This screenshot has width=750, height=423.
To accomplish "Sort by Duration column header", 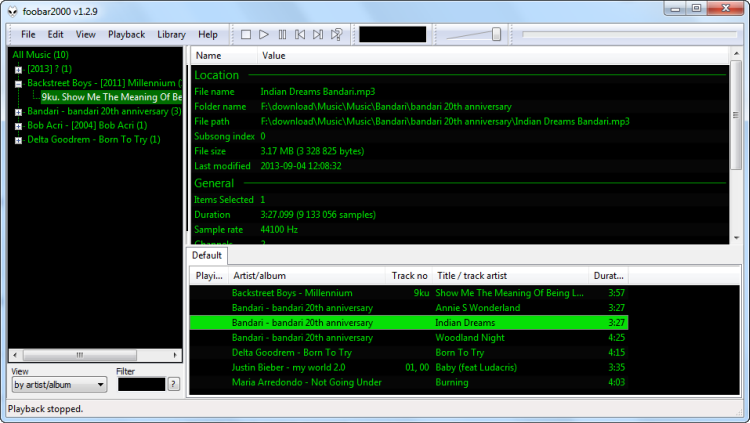I will click(x=608, y=276).
